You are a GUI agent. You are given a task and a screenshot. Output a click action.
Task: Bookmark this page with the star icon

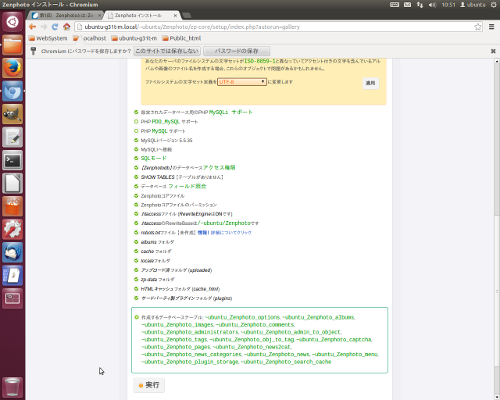point(478,27)
